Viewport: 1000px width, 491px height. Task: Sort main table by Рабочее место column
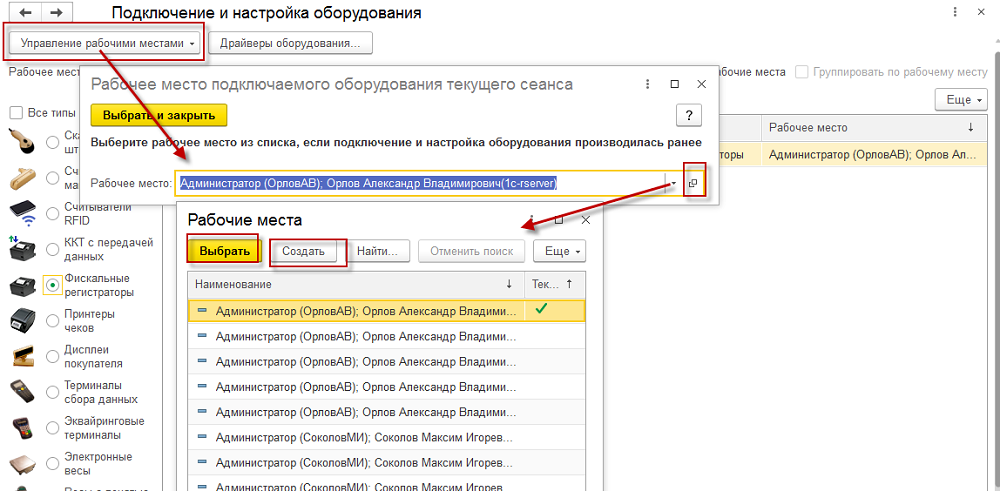[874, 128]
